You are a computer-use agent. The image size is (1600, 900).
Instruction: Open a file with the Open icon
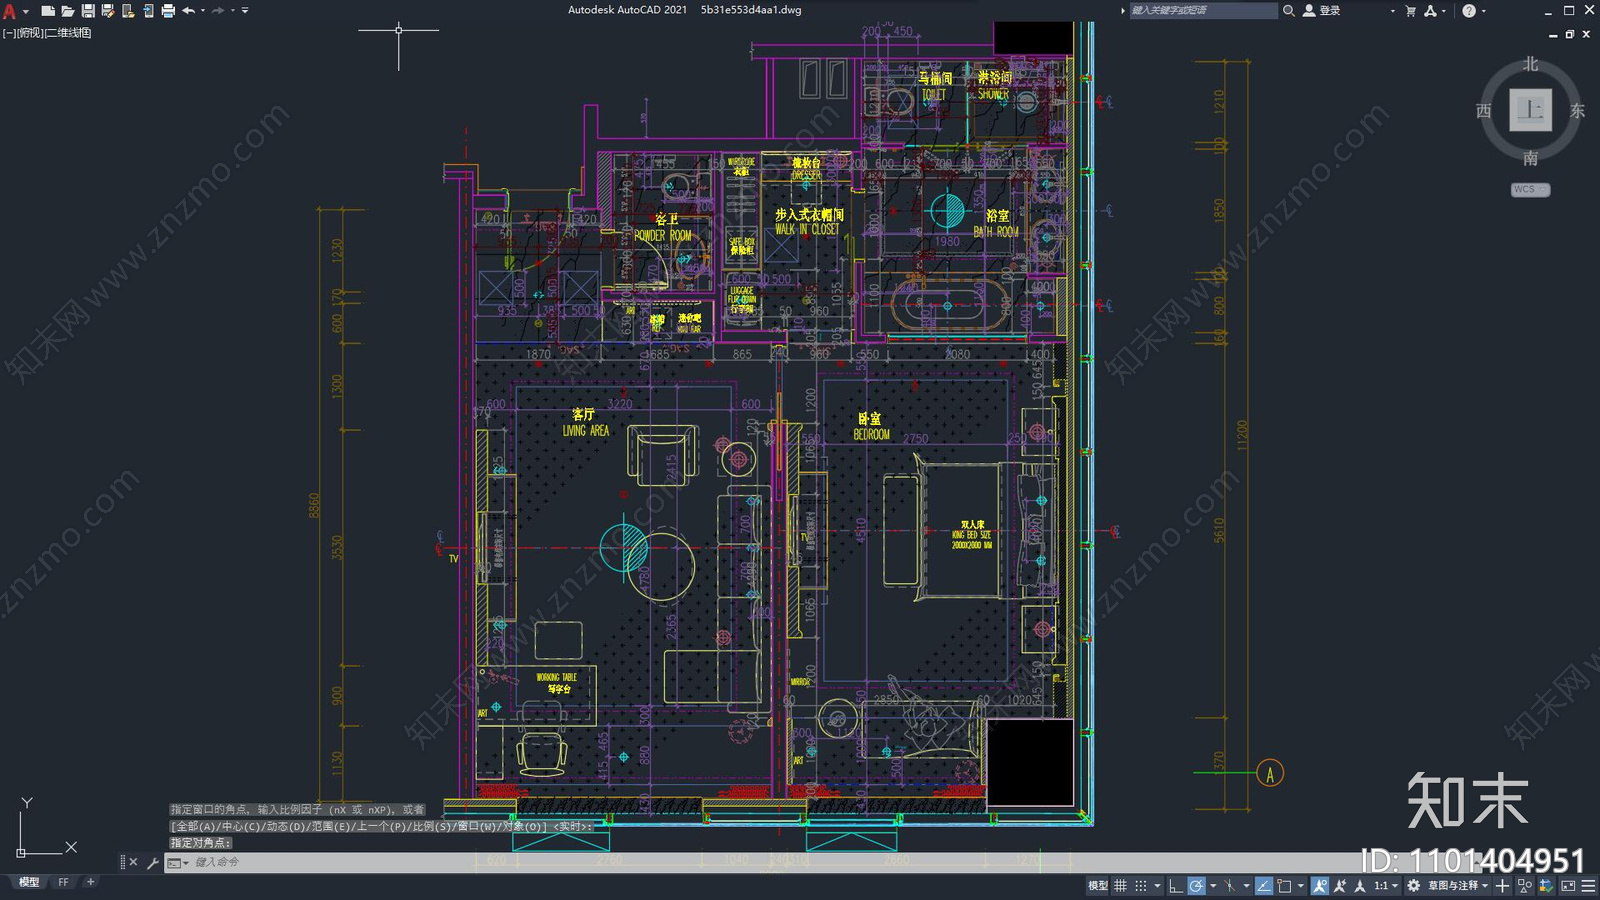click(68, 11)
